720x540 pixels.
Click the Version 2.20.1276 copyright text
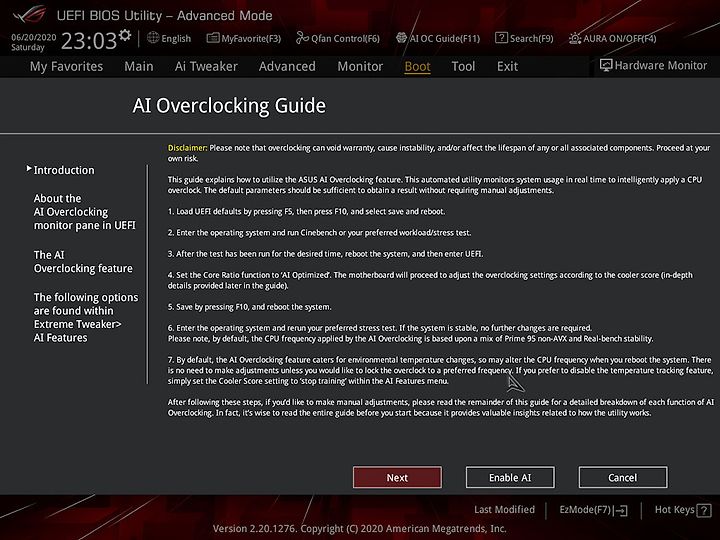click(360, 529)
